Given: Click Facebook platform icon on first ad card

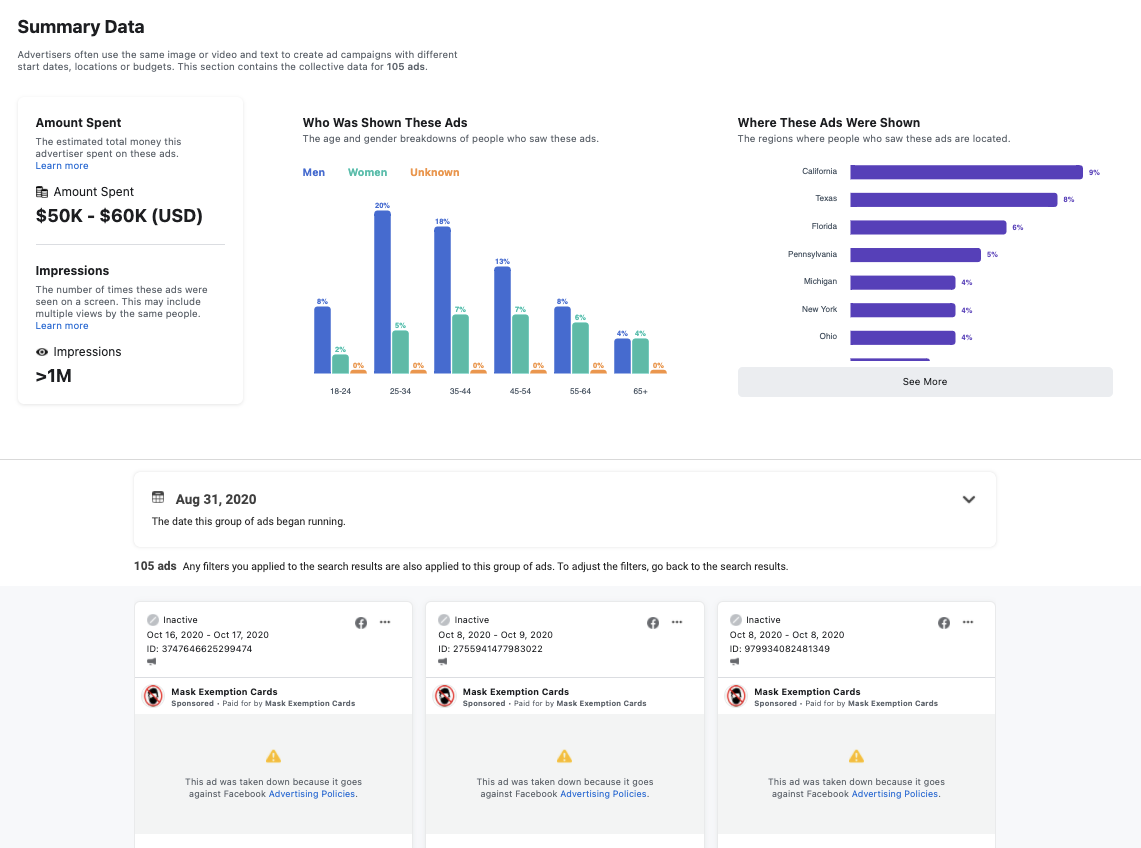Looking at the screenshot, I should [x=361, y=623].
